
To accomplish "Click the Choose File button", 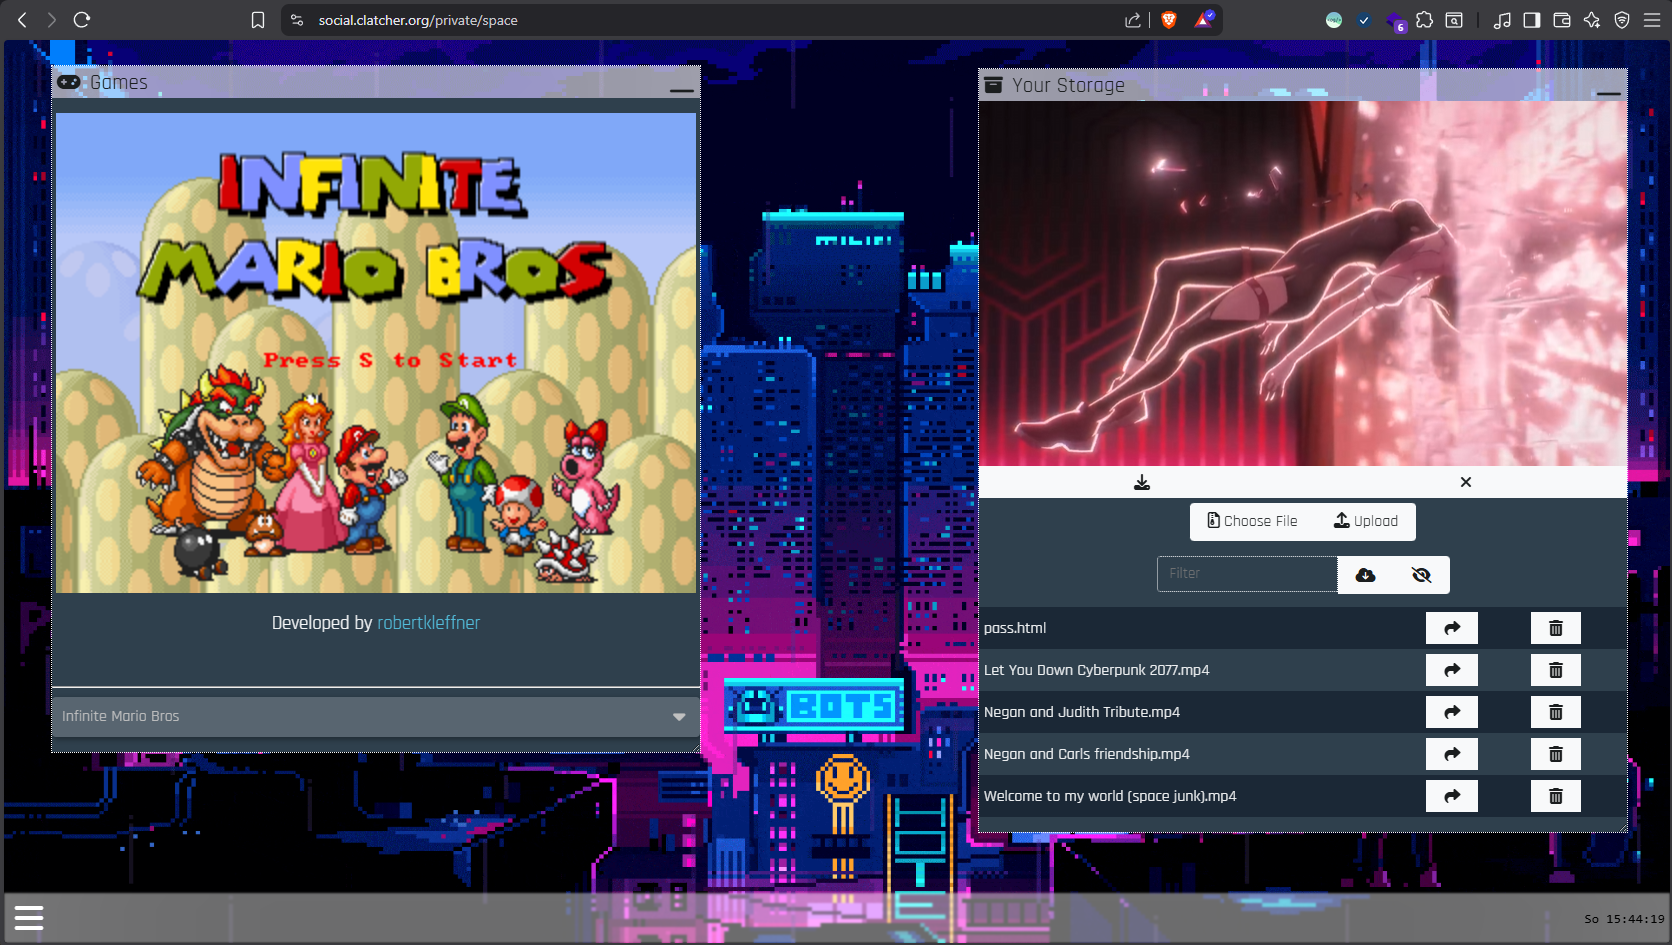I will 1252,521.
